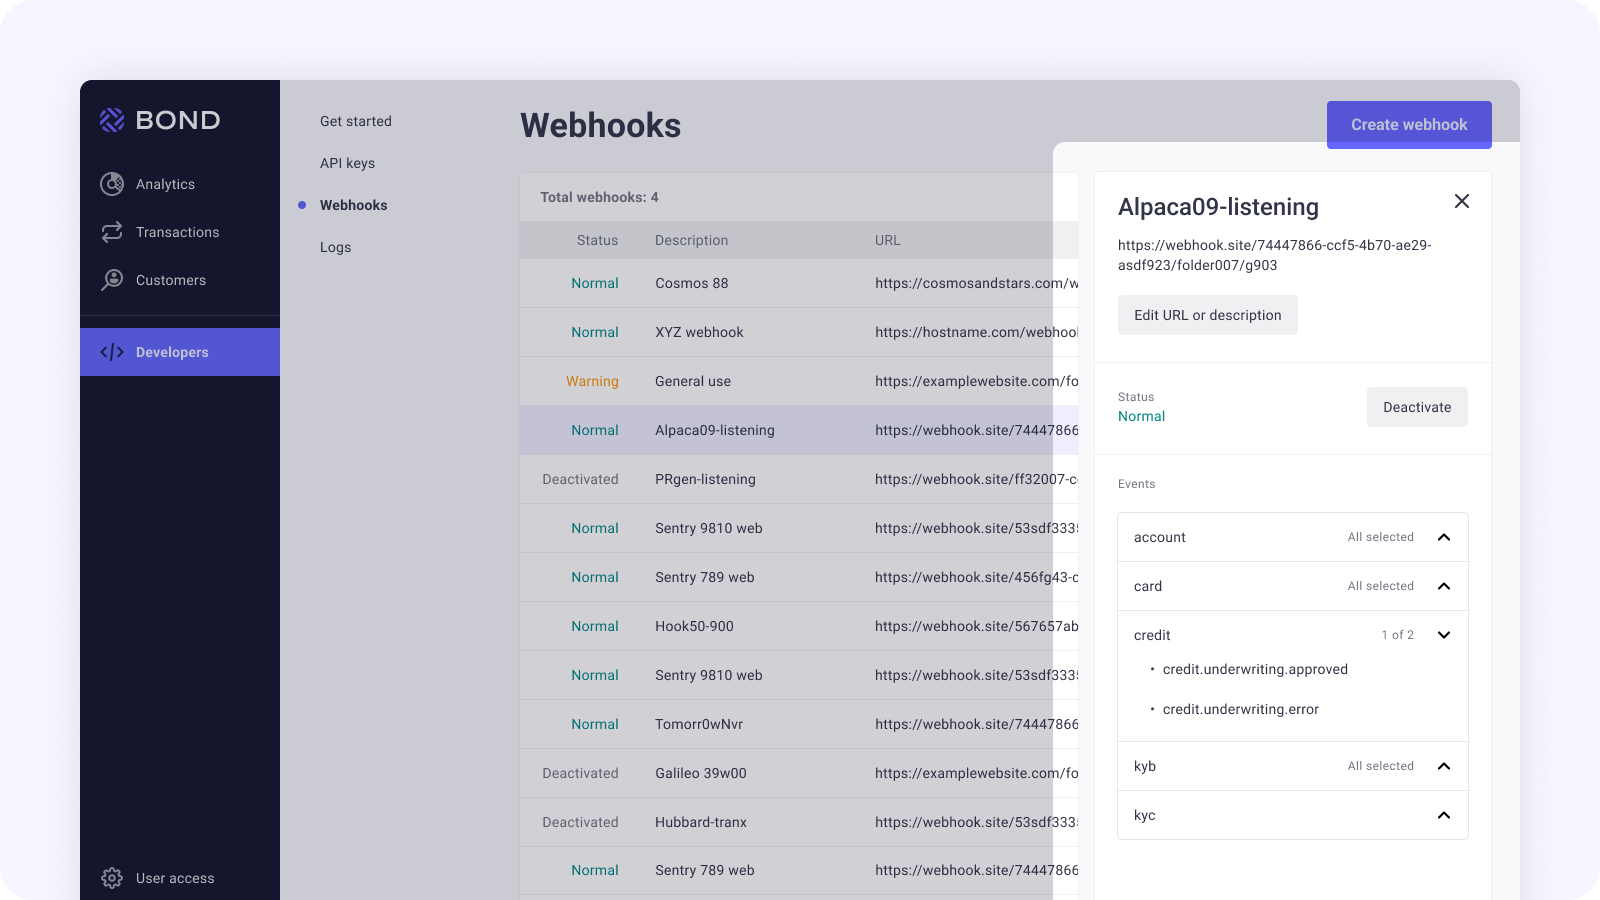This screenshot has width=1600, height=900.
Task: Go to Transactions in the sidebar
Action: point(180,232)
